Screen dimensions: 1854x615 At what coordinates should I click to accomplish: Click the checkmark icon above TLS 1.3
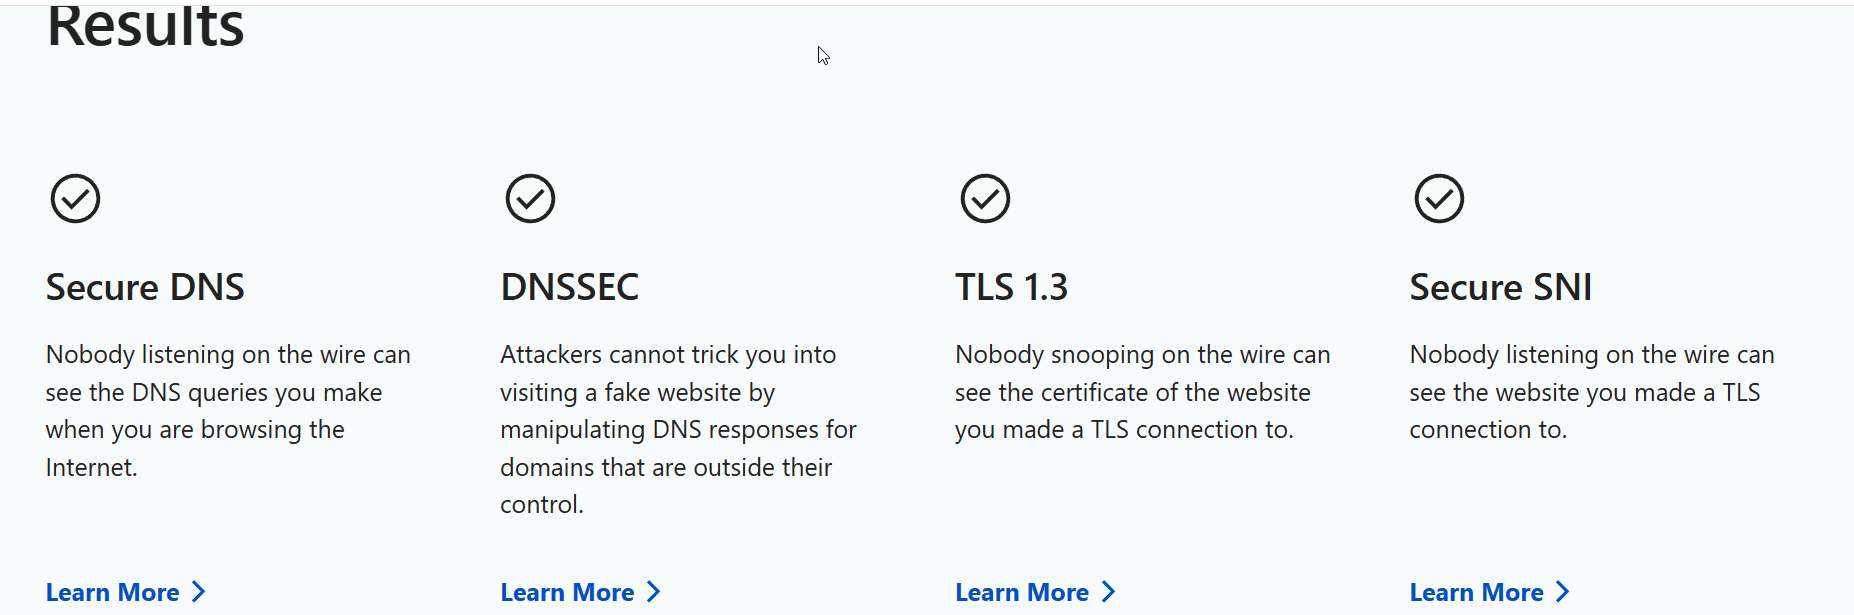[985, 198]
